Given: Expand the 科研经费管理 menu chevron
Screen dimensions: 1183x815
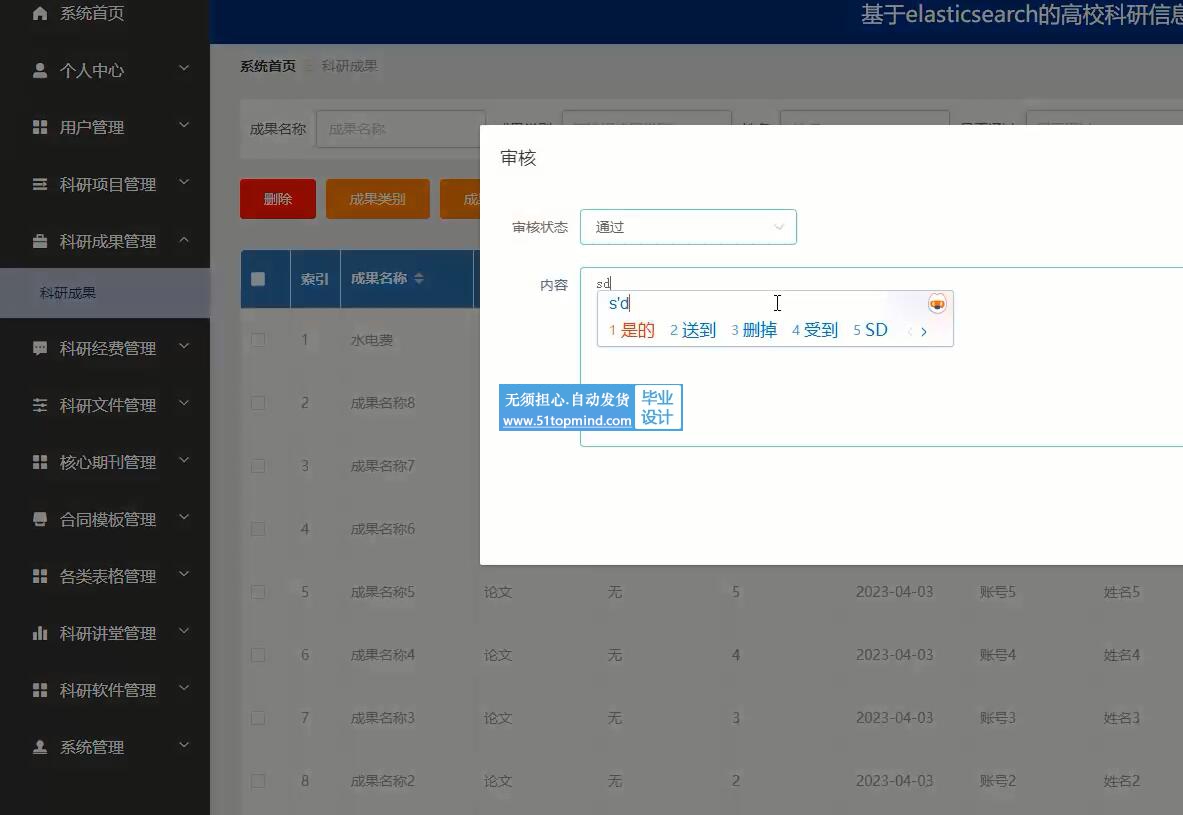Looking at the screenshot, I should [184, 346].
